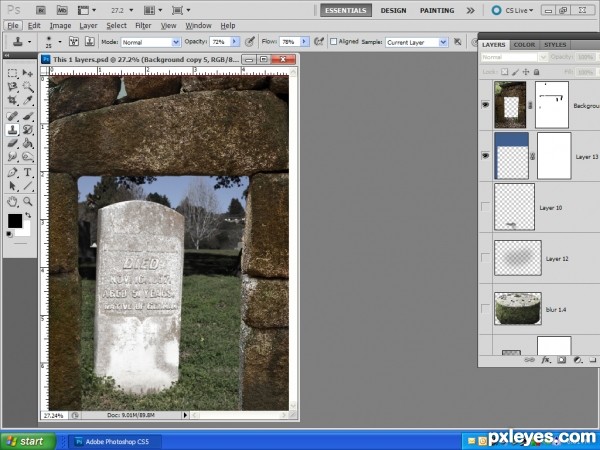The width and height of the screenshot is (600, 450).
Task: Hide Layer 13 visibility eye
Action: click(485, 156)
